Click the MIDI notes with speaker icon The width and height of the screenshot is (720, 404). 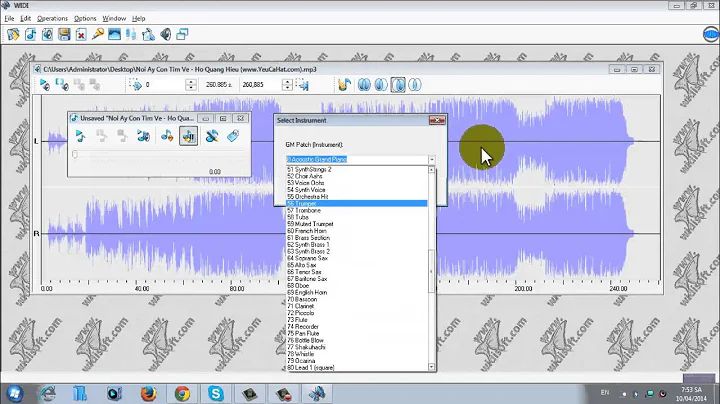tap(143, 136)
